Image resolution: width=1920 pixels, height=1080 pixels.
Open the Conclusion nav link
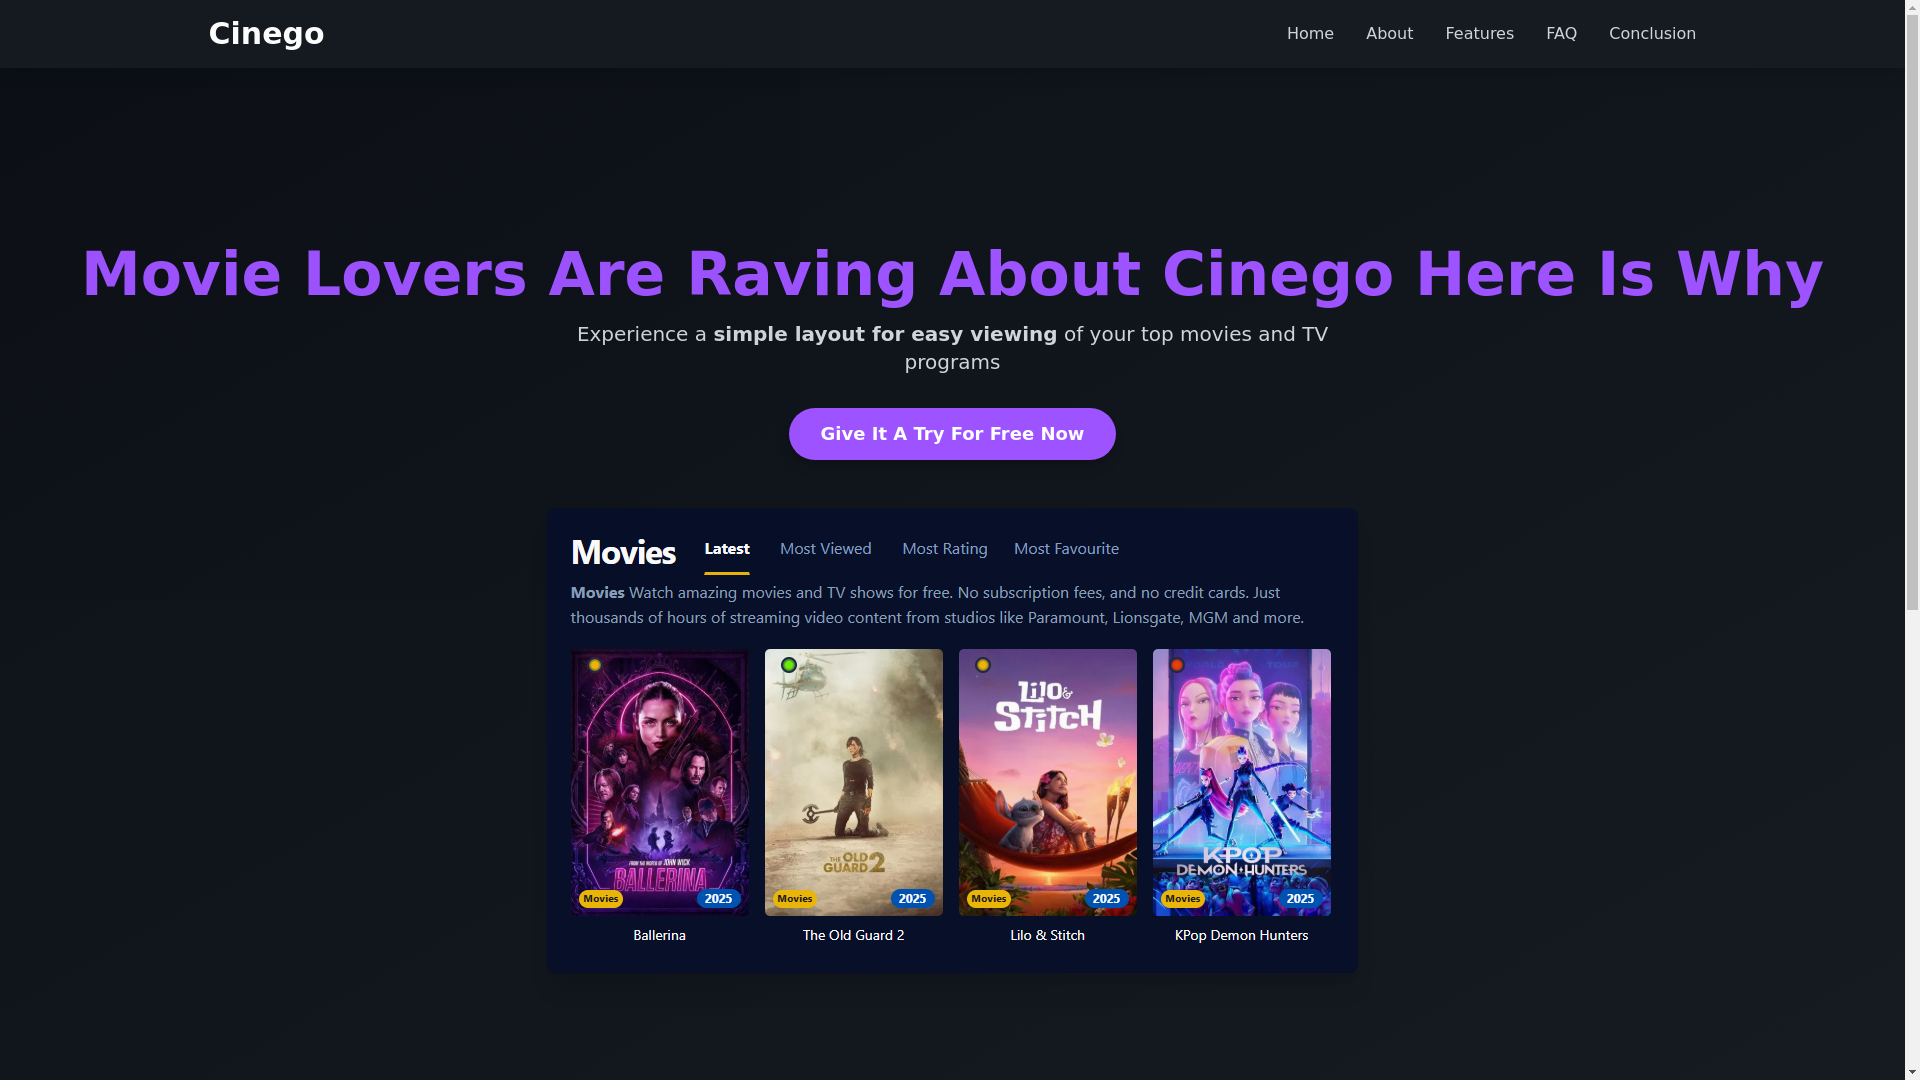tap(1652, 34)
